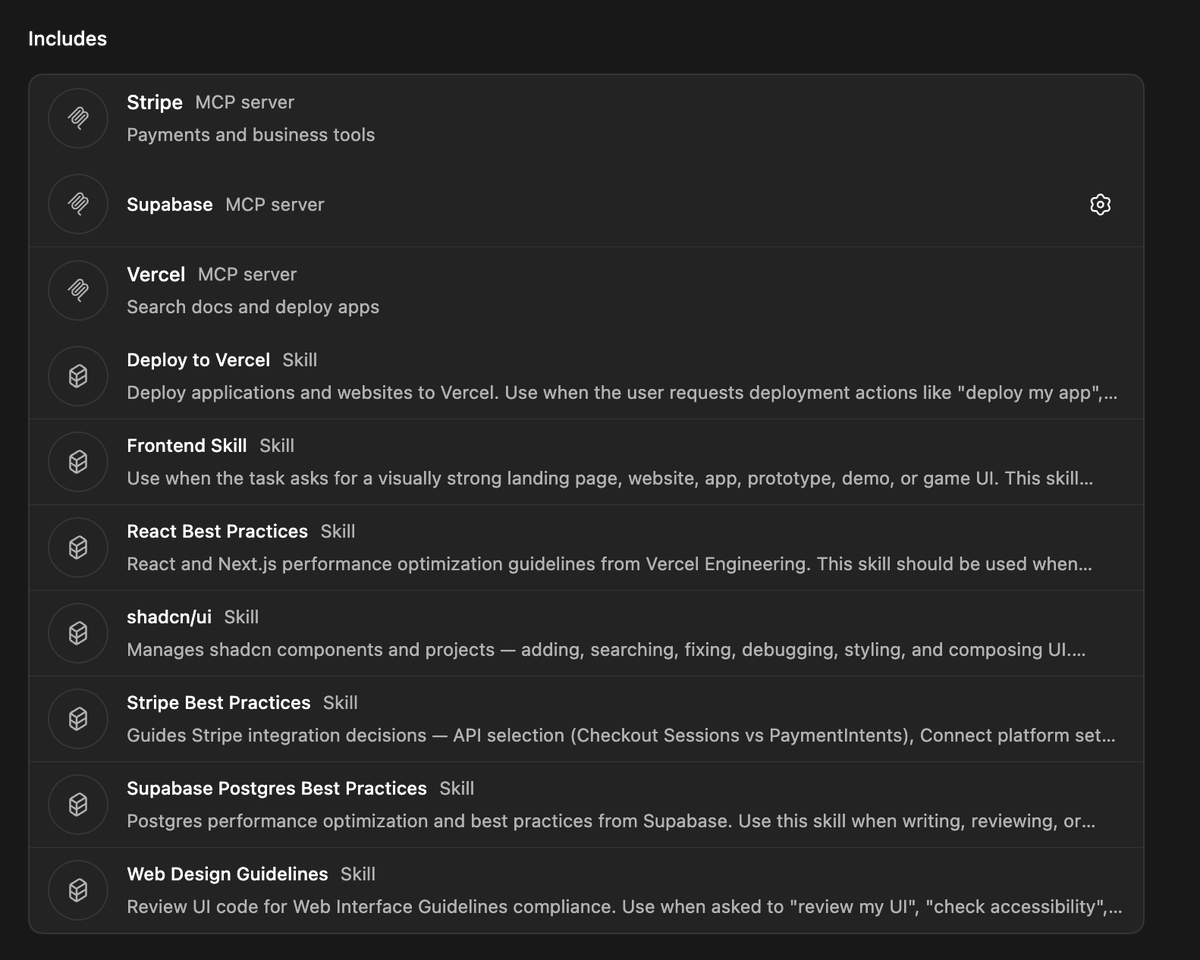Image resolution: width=1200 pixels, height=960 pixels.
Task: Select the Stripe Best Practices title
Action: click(x=219, y=703)
